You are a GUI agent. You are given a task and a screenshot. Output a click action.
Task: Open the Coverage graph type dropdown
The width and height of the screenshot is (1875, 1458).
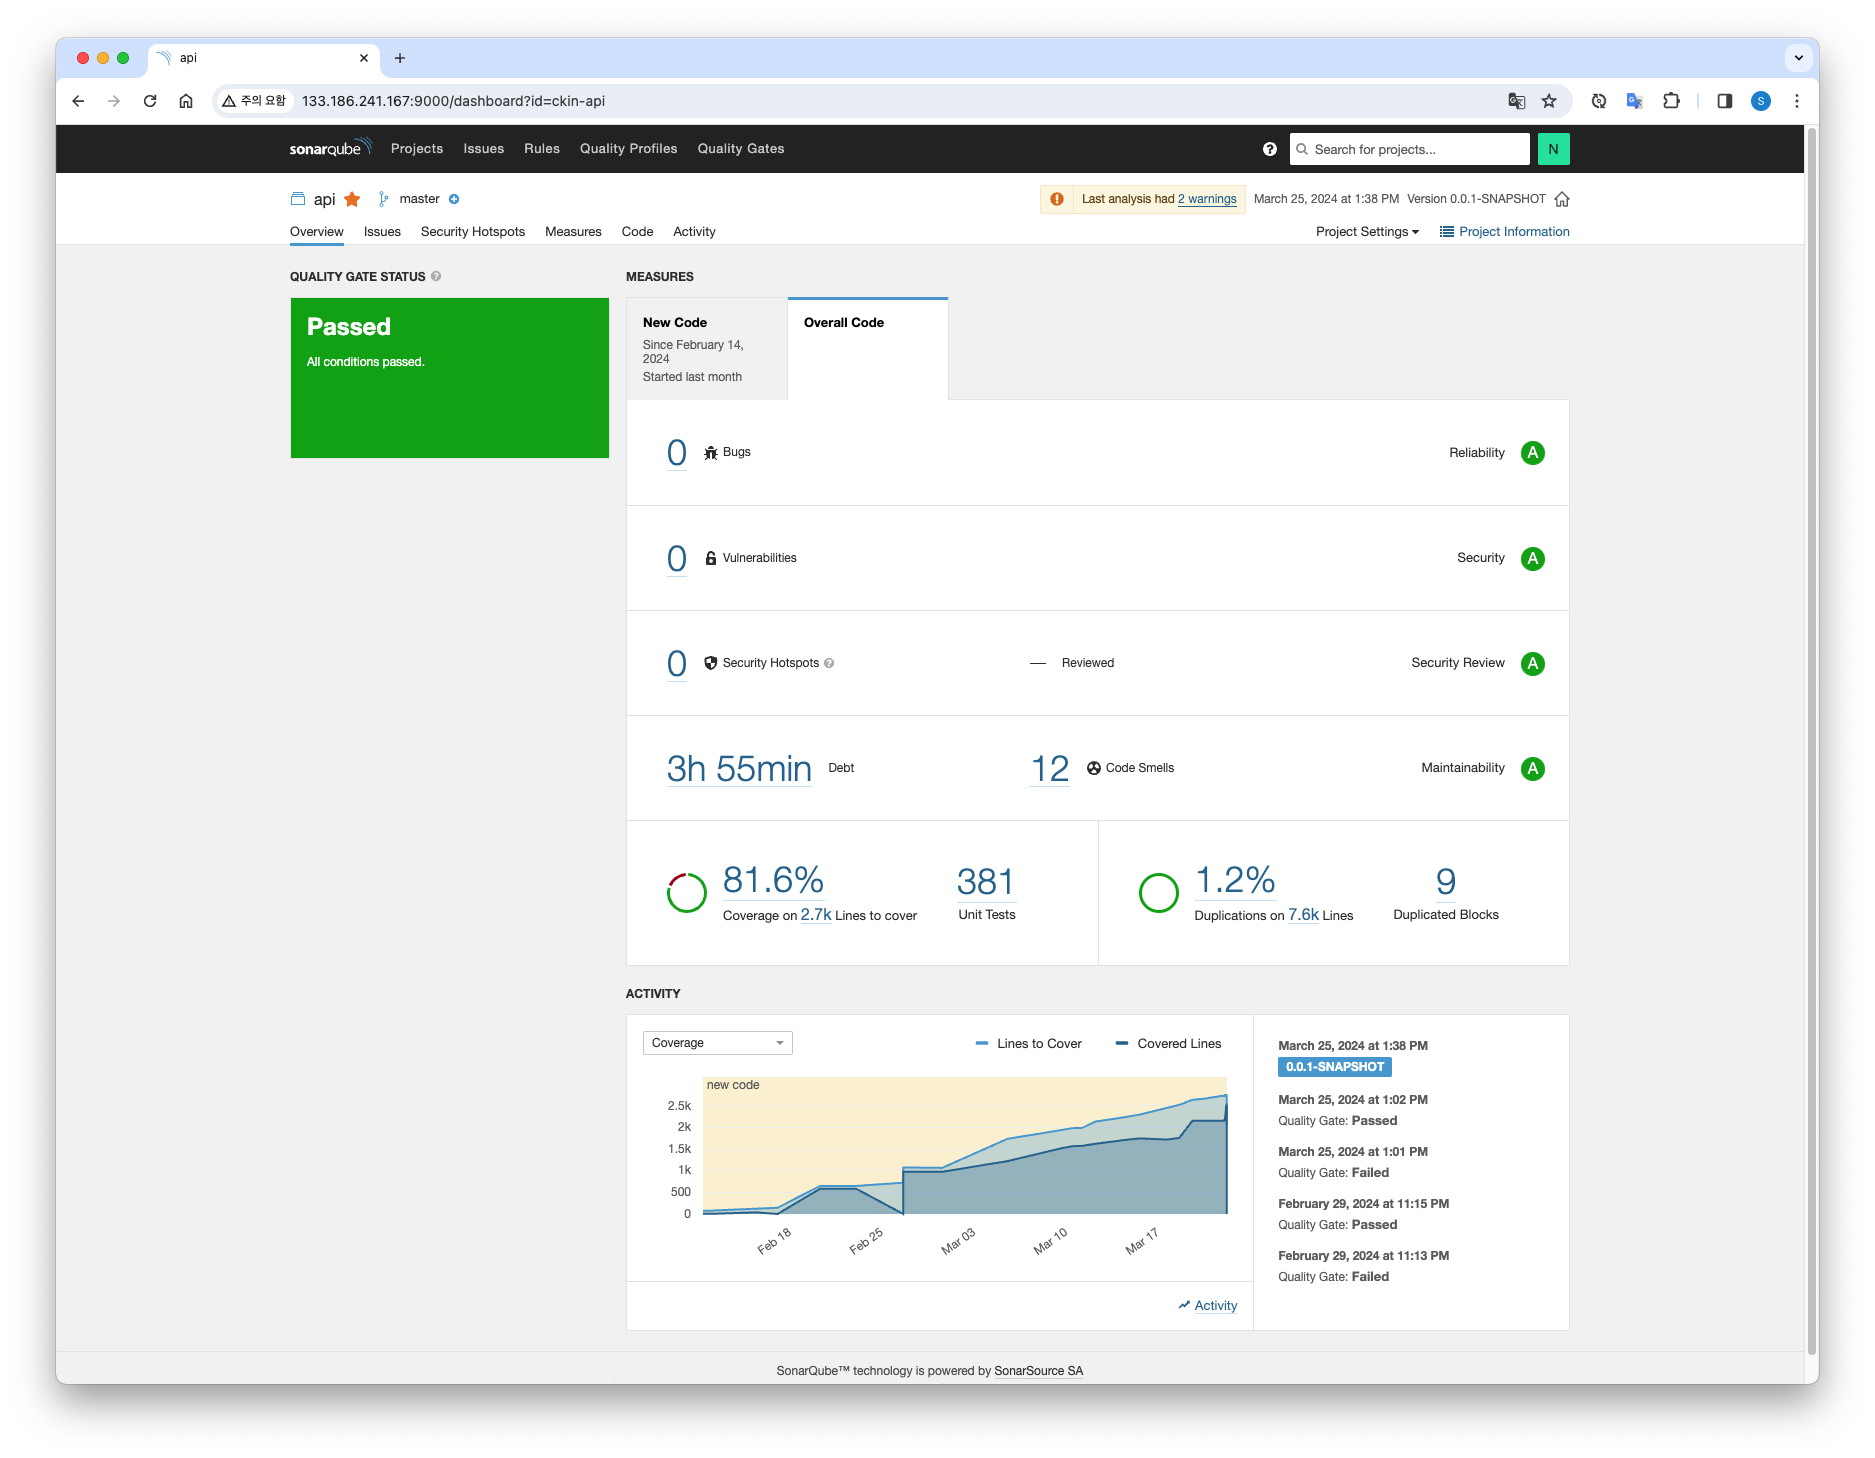point(717,1043)
